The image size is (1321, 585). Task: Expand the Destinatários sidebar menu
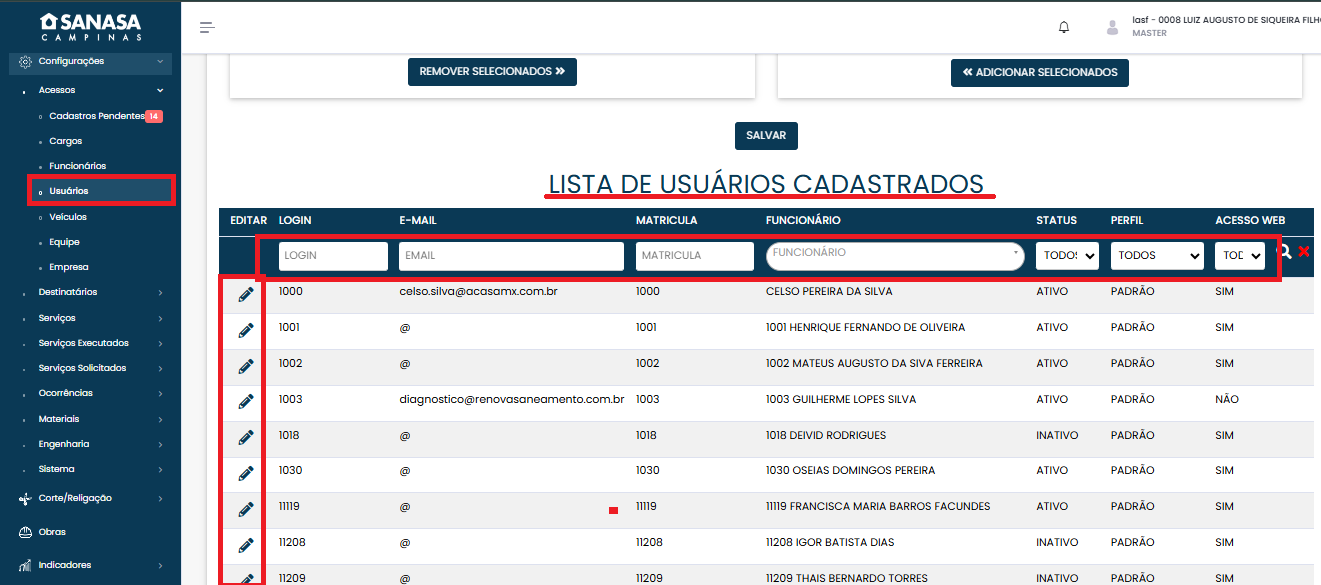click(x=94, y=292)
